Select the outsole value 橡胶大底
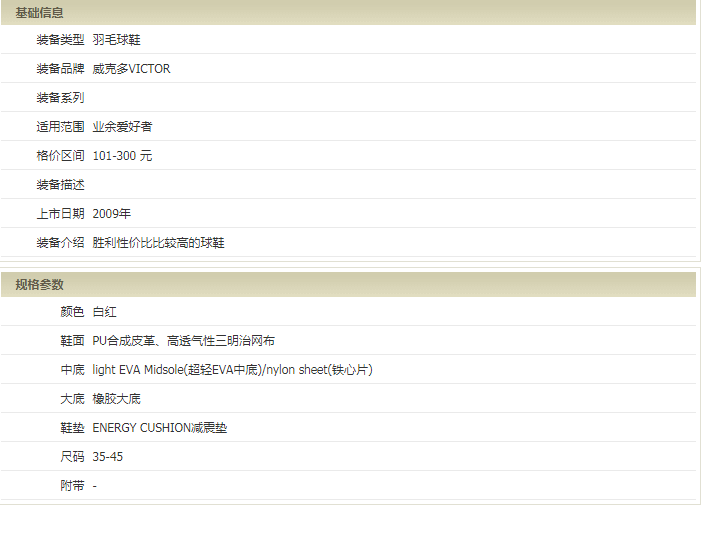 pyautogui.click(x=116, y=399)
